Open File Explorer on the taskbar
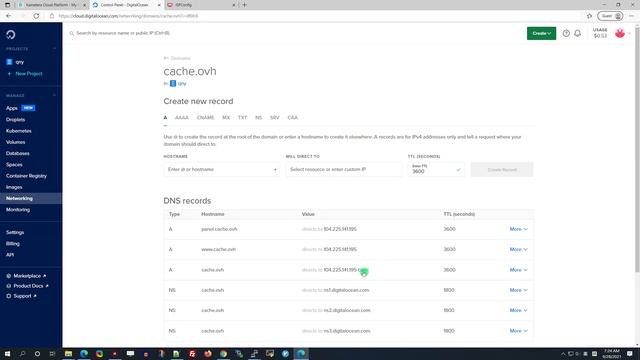The height and width of the screenshot is (360, 640). (68, 353)
